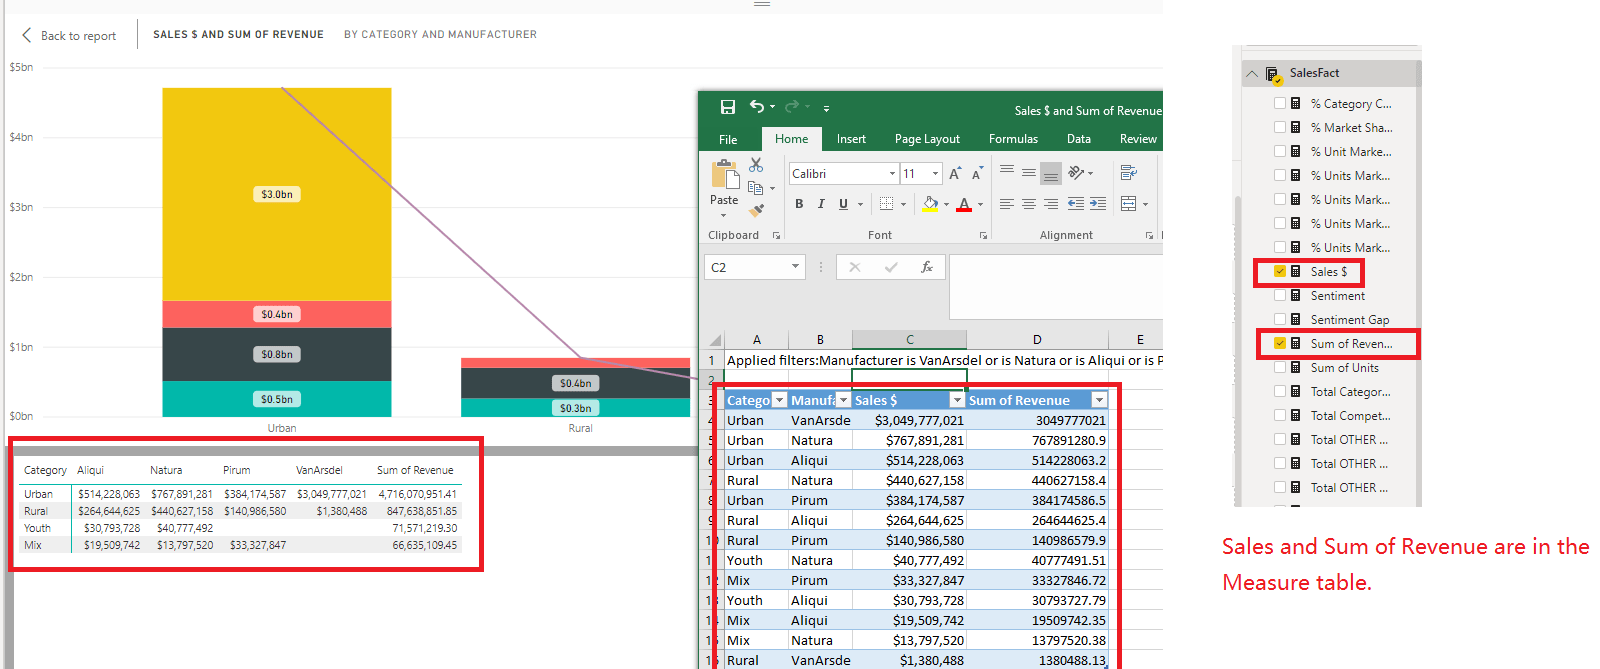The width and height of the screenshot is (1600, 669).
Task: Set middle vertical alignment
Action: [1029, 173]
